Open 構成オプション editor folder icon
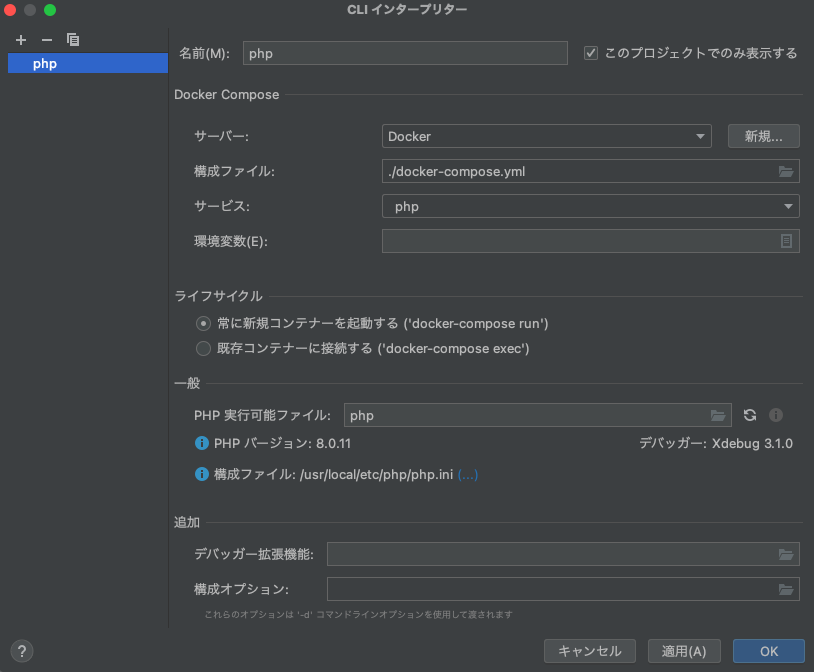 tap(786, 589)
